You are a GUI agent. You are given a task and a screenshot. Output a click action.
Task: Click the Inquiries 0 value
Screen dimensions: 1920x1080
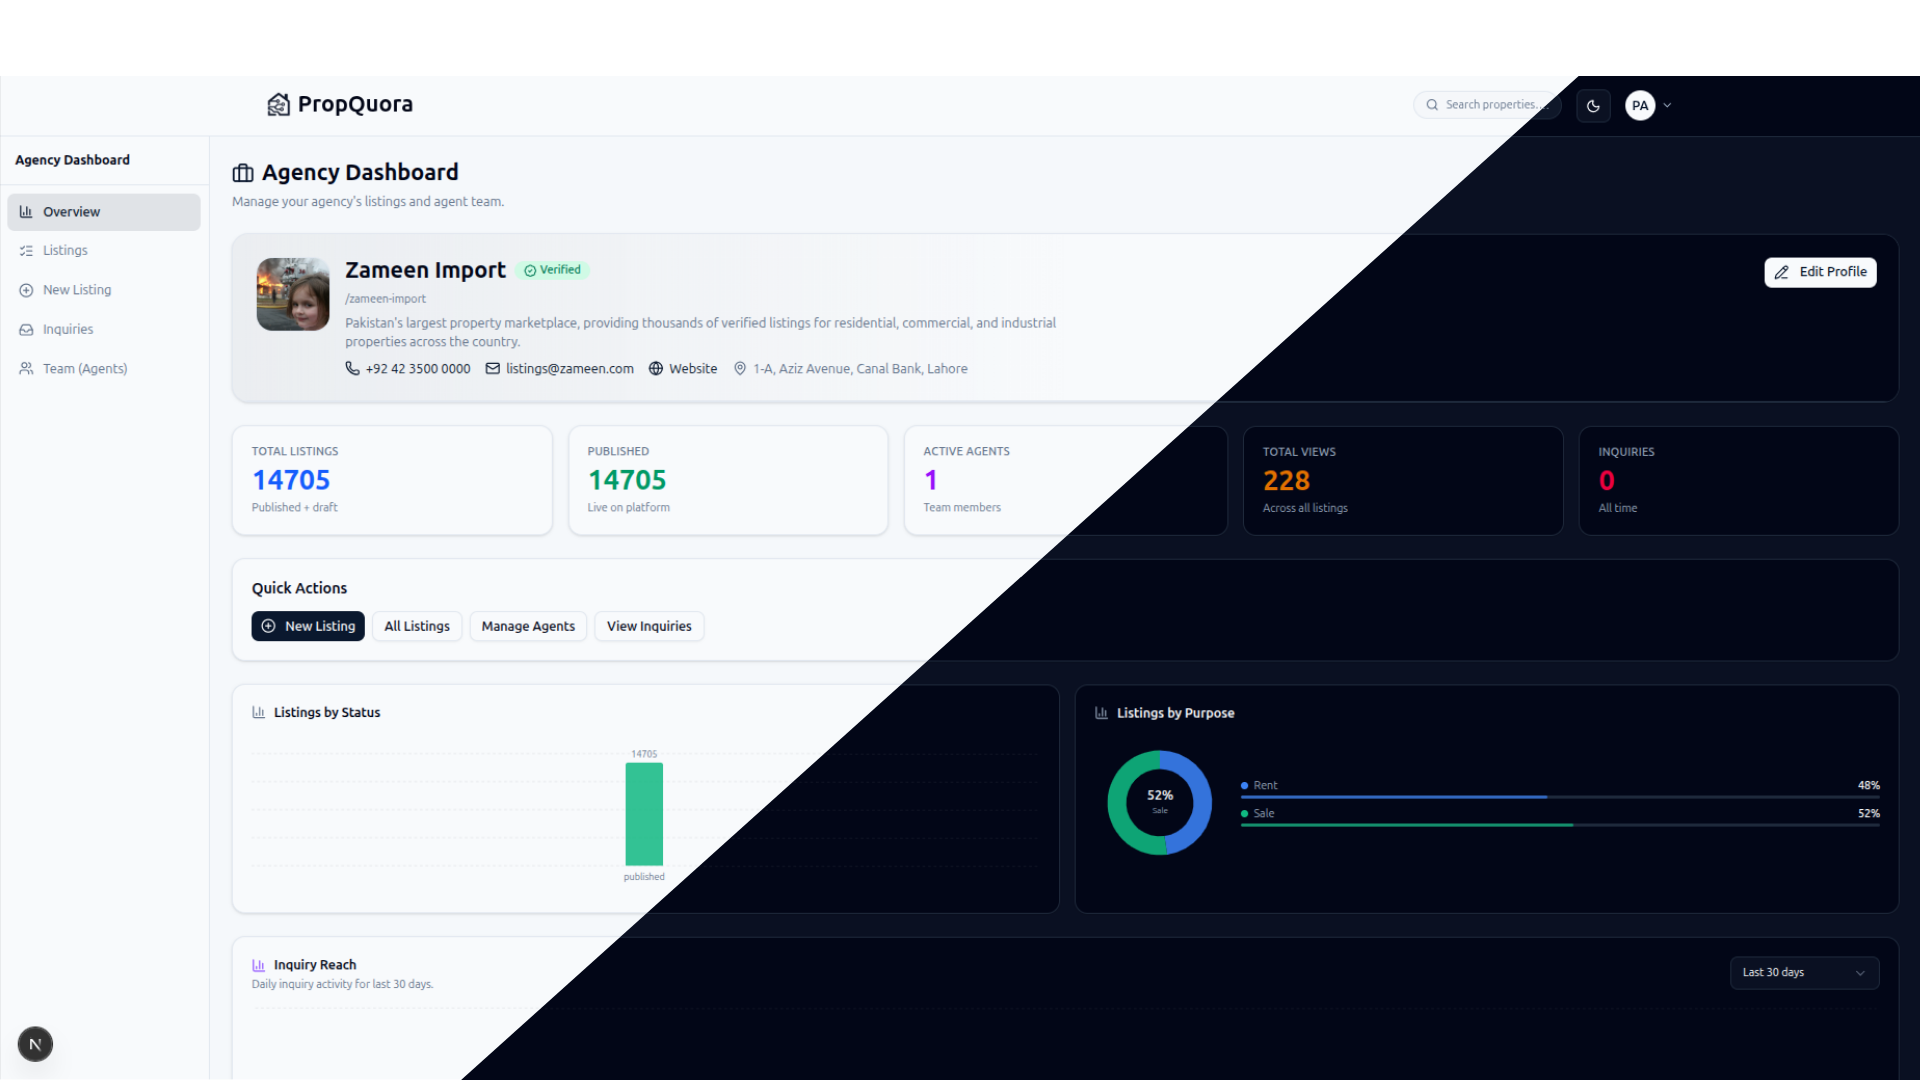pyautogui.click(x=1607, y=481)
